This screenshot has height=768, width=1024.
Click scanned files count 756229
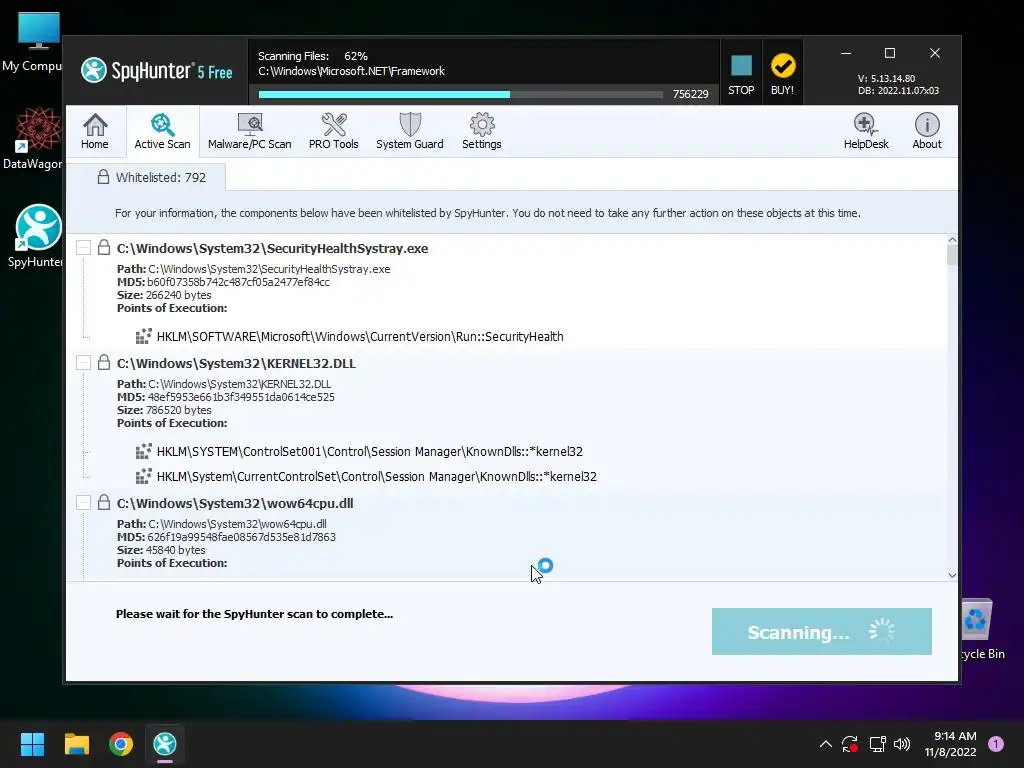[690, 94]
